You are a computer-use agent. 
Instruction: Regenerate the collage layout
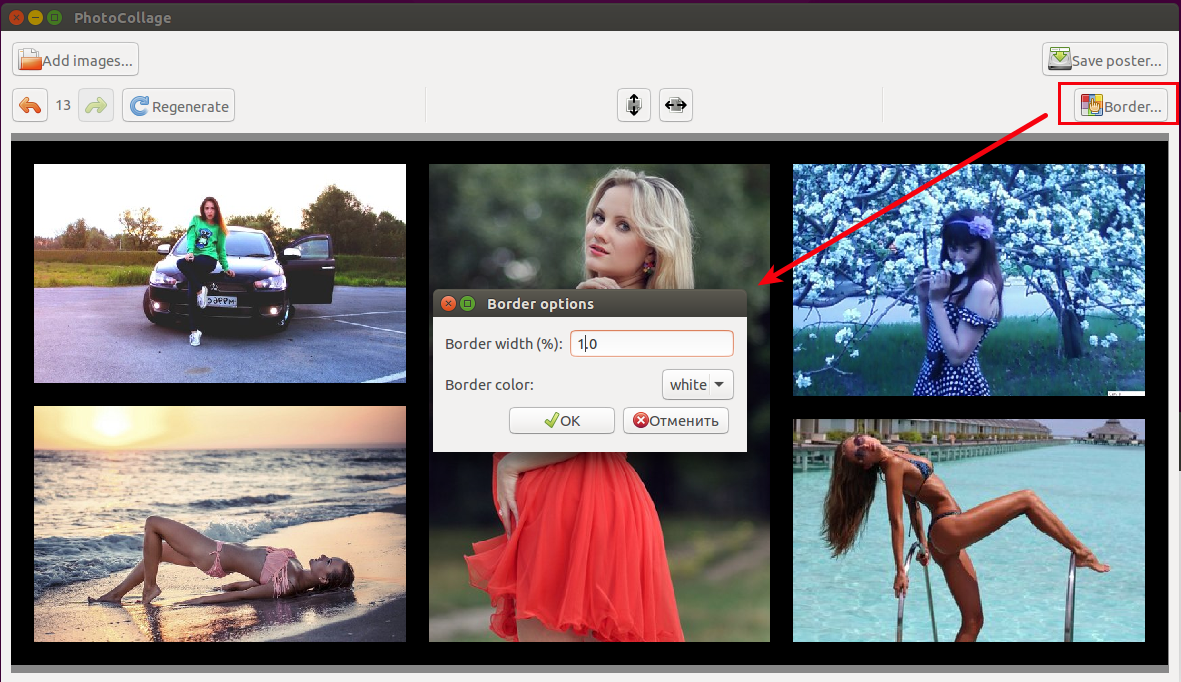179,106
